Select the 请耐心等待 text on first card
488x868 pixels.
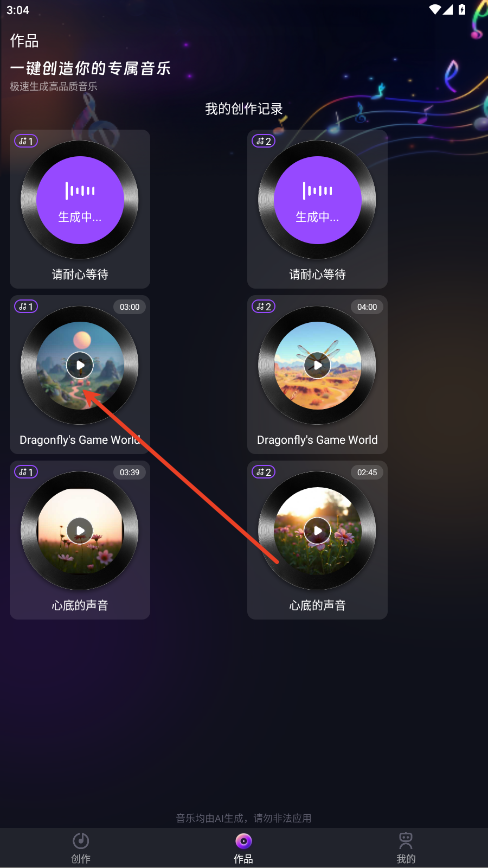click(x=80, y=275)
